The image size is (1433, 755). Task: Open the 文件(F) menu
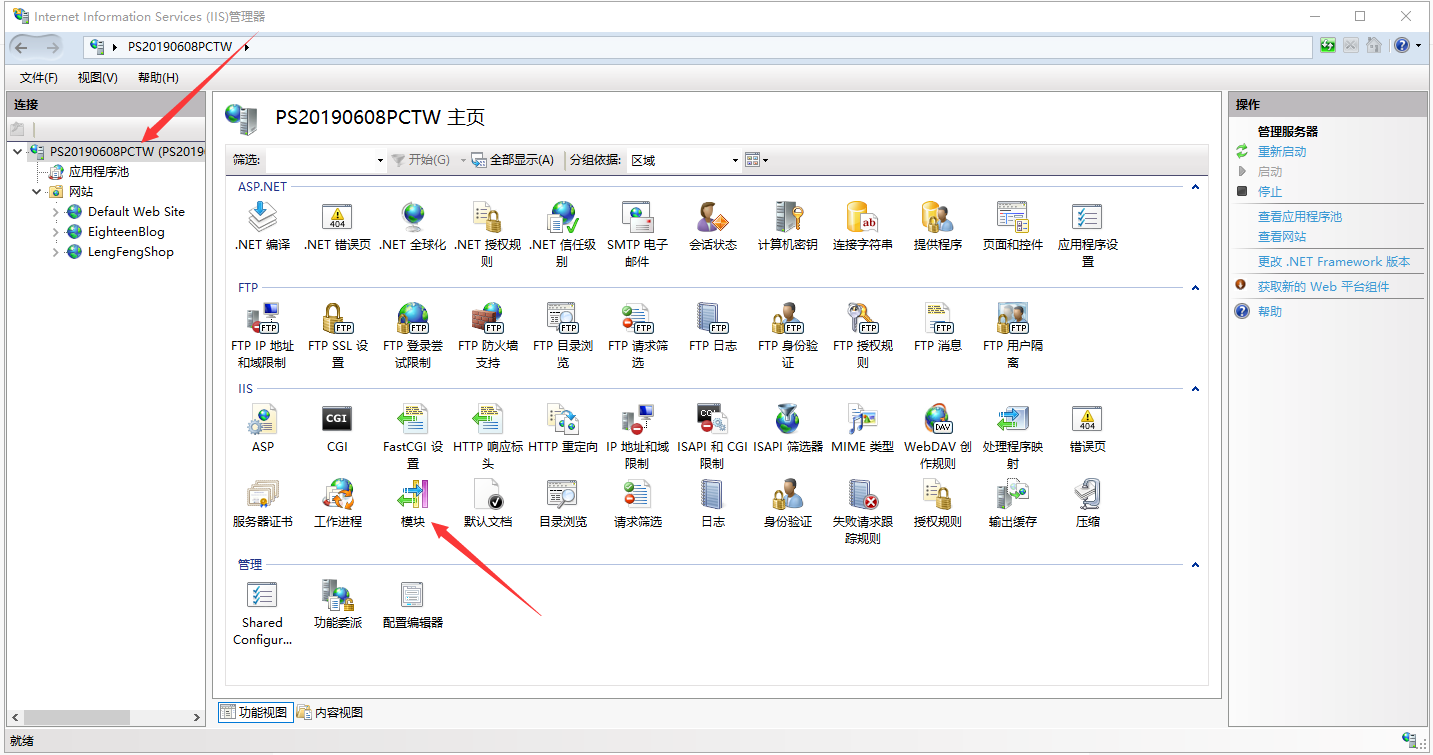point(39,78)
